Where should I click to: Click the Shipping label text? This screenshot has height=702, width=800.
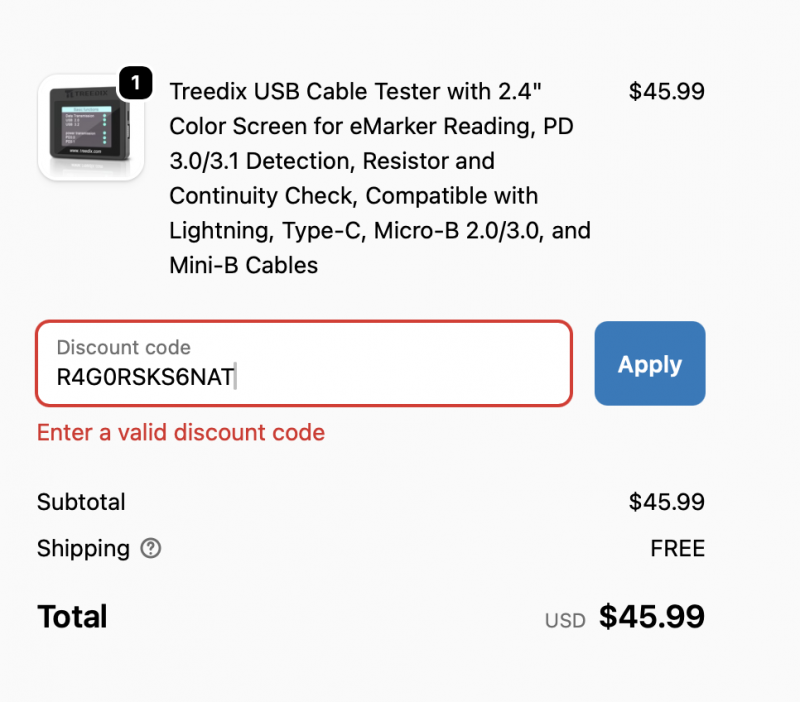(x=83, y=549)
